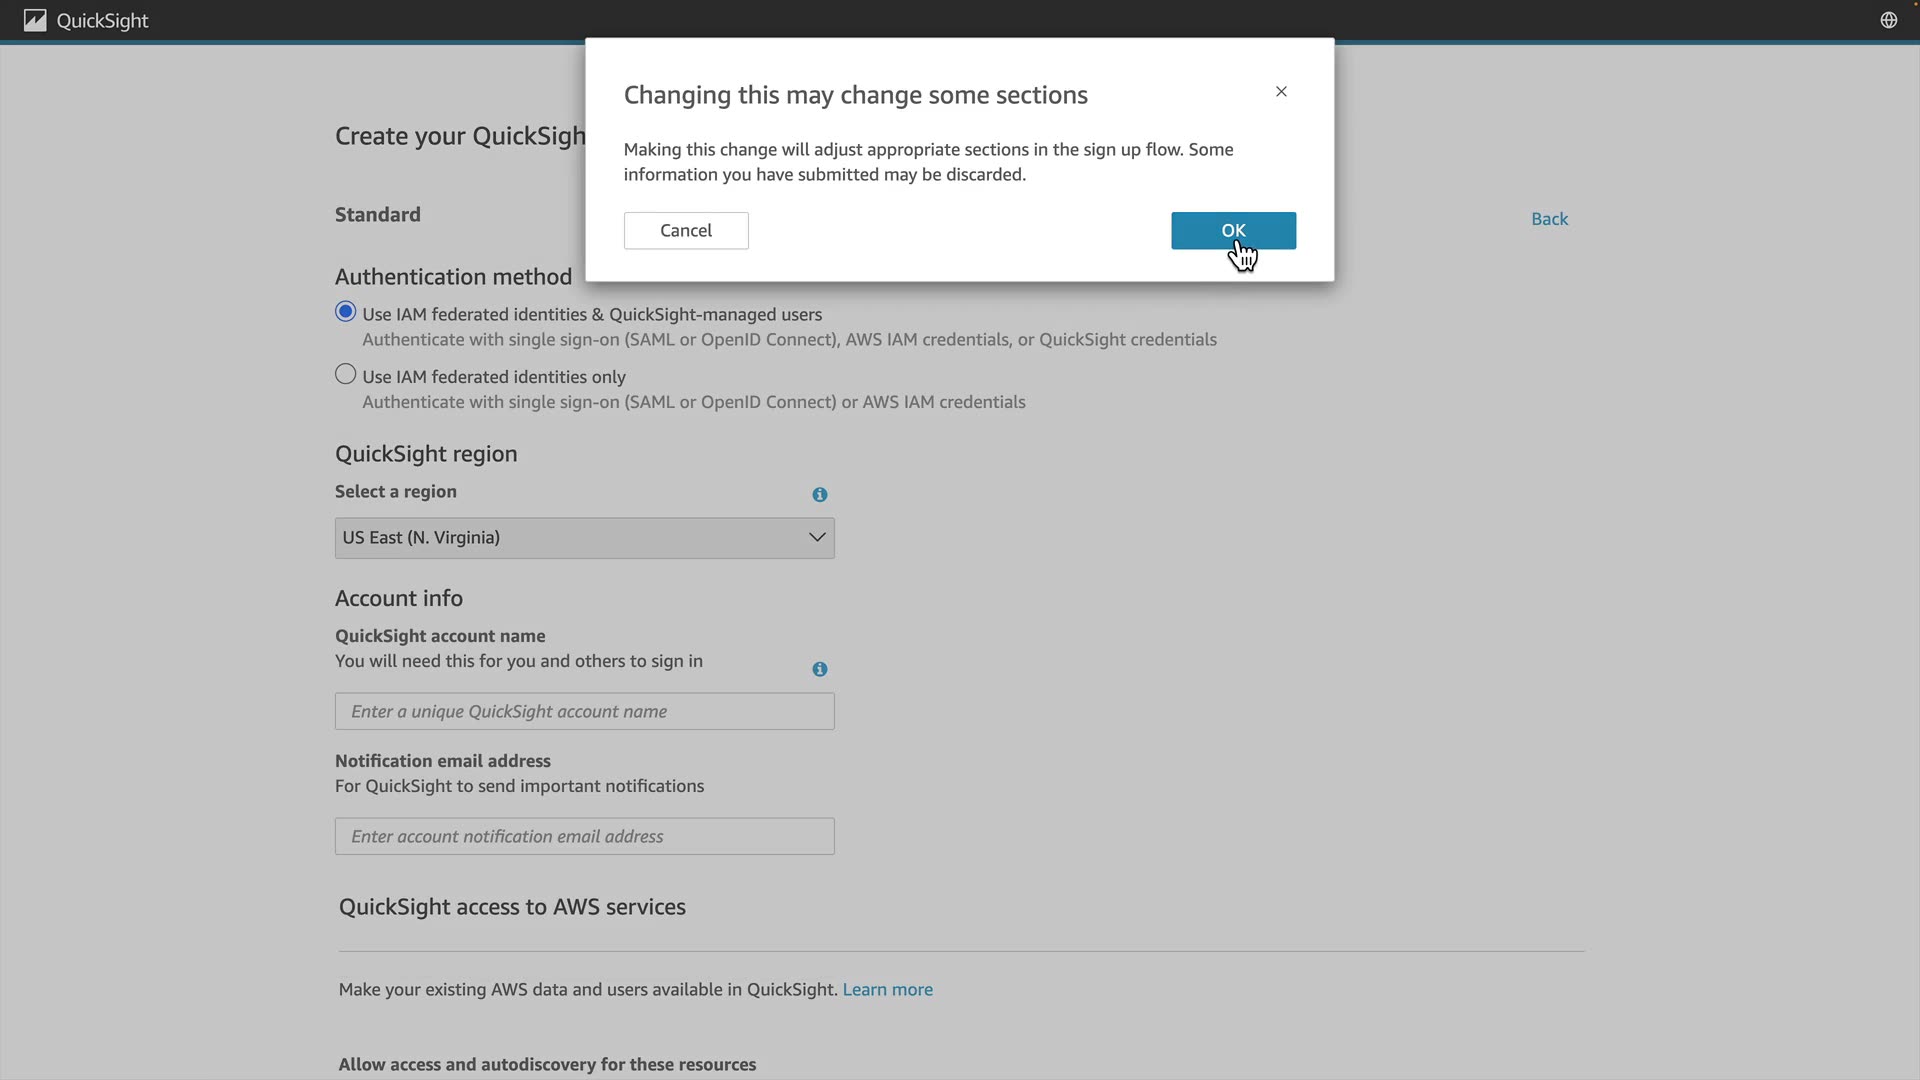
Task: Click the region dropdown chevron arrow
Action: pyautogui.click(x=817, y=538)
